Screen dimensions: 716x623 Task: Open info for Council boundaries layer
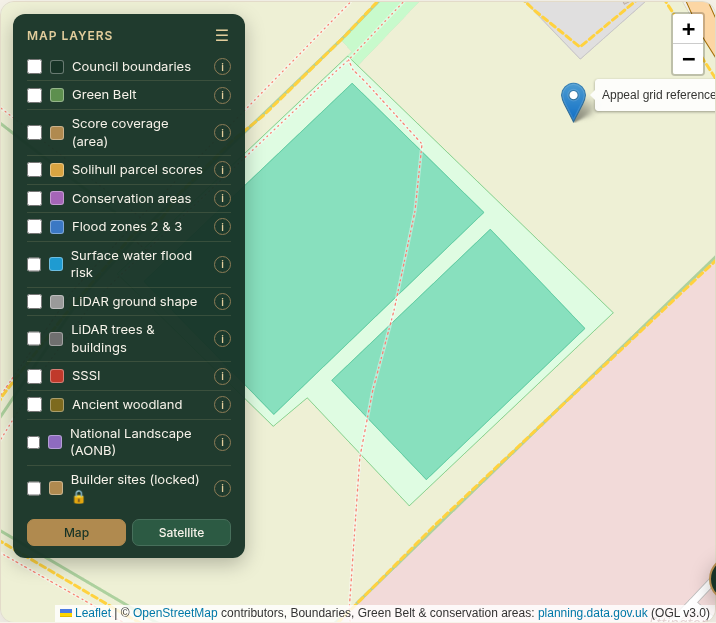[222, 67]
